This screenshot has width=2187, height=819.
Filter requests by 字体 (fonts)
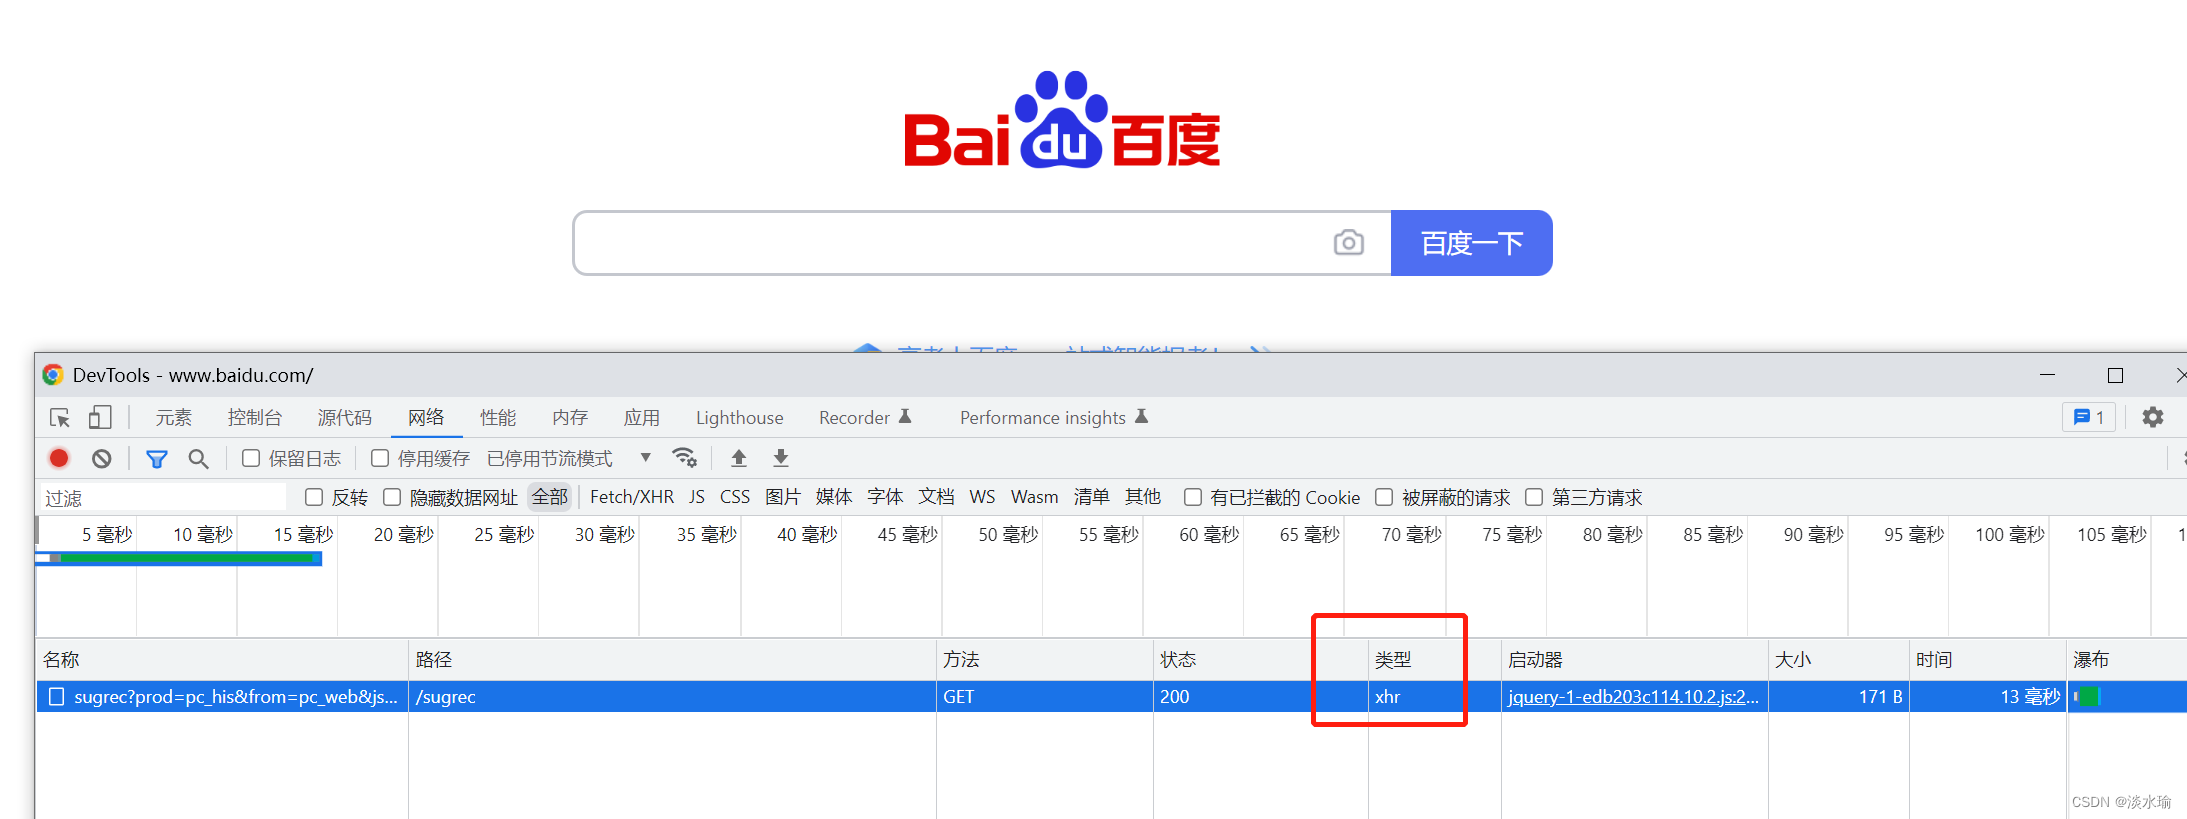[x=885, y=497]
